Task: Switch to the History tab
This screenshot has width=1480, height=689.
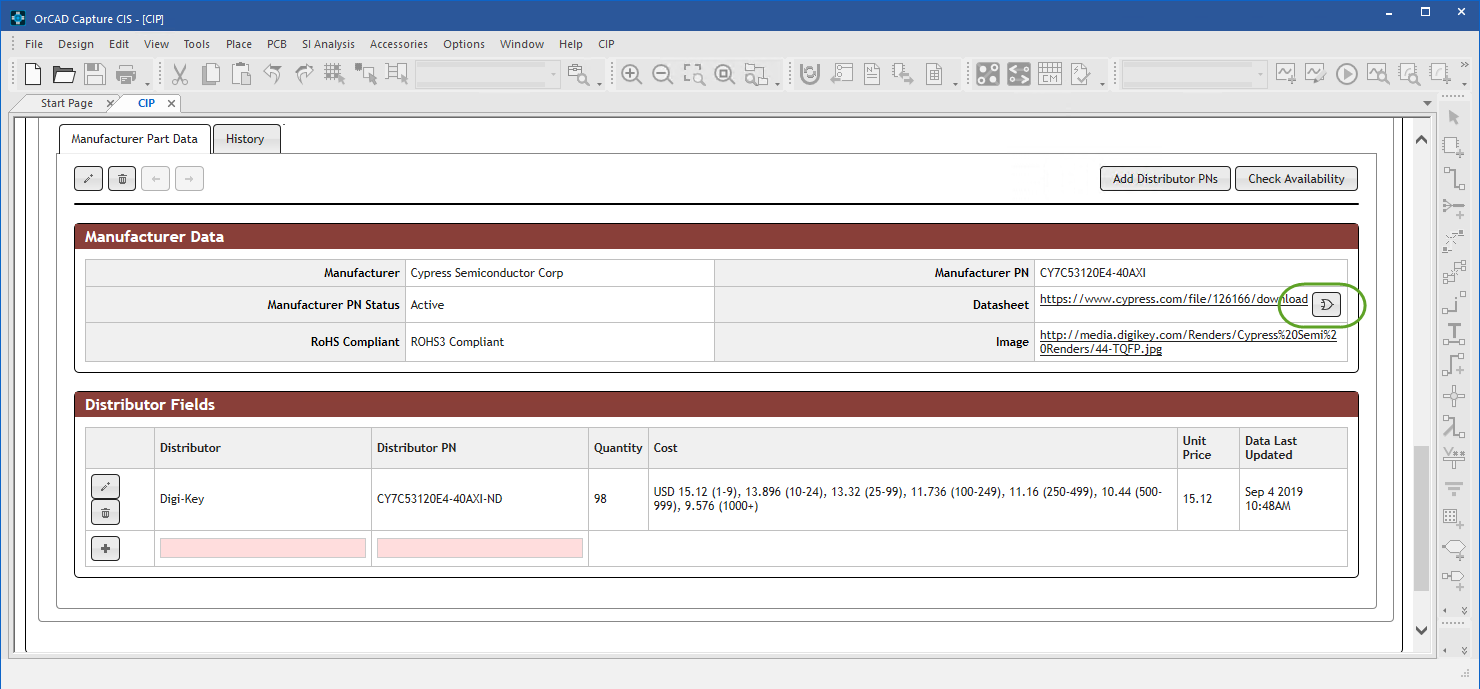Action: (x=246, y=138)
